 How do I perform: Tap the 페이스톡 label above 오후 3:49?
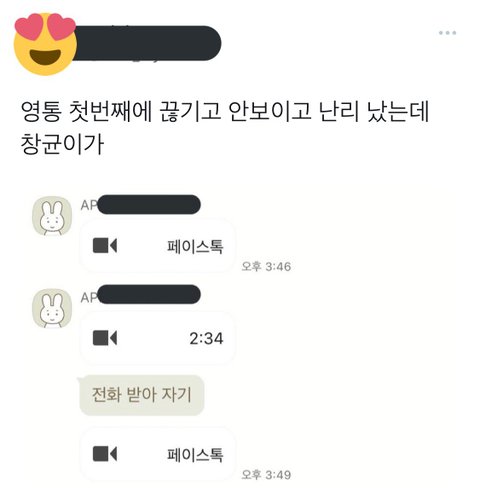pos(195,455)
